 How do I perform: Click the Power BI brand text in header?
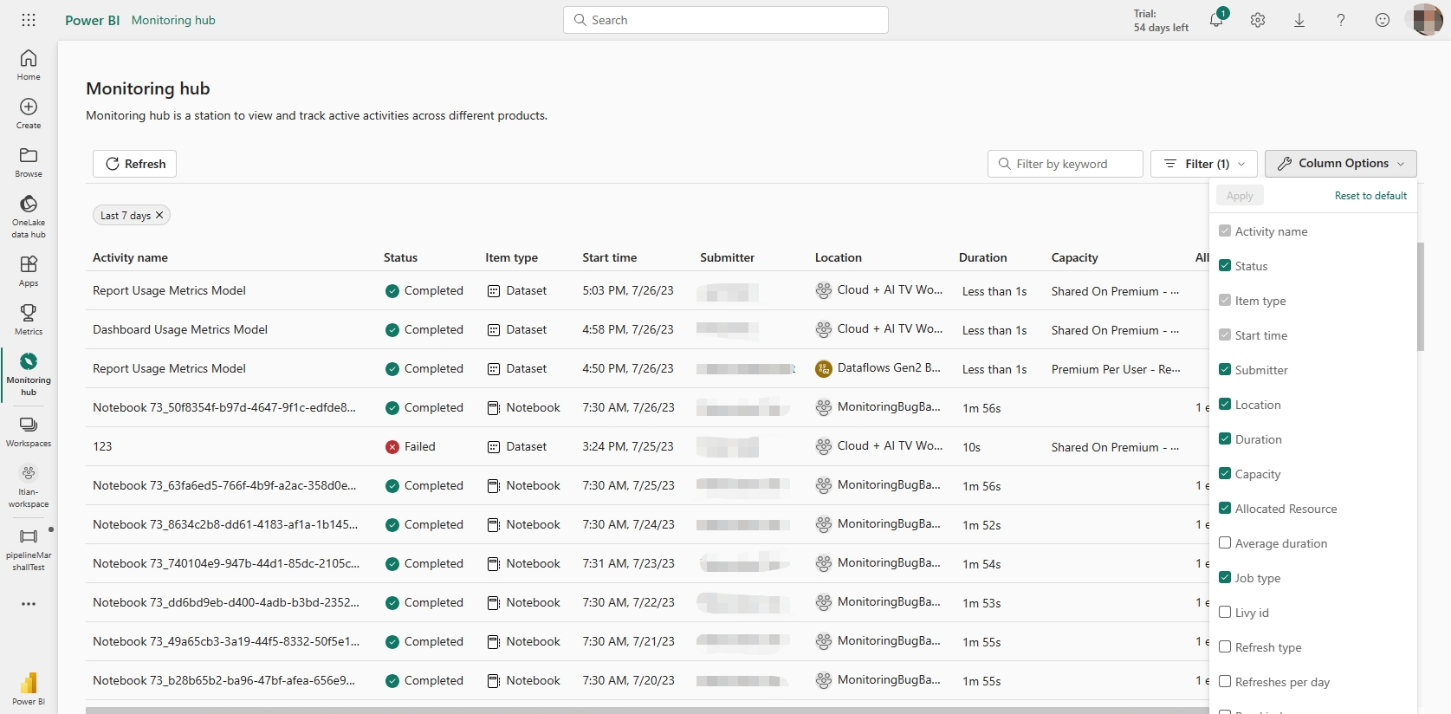[93, 20]
